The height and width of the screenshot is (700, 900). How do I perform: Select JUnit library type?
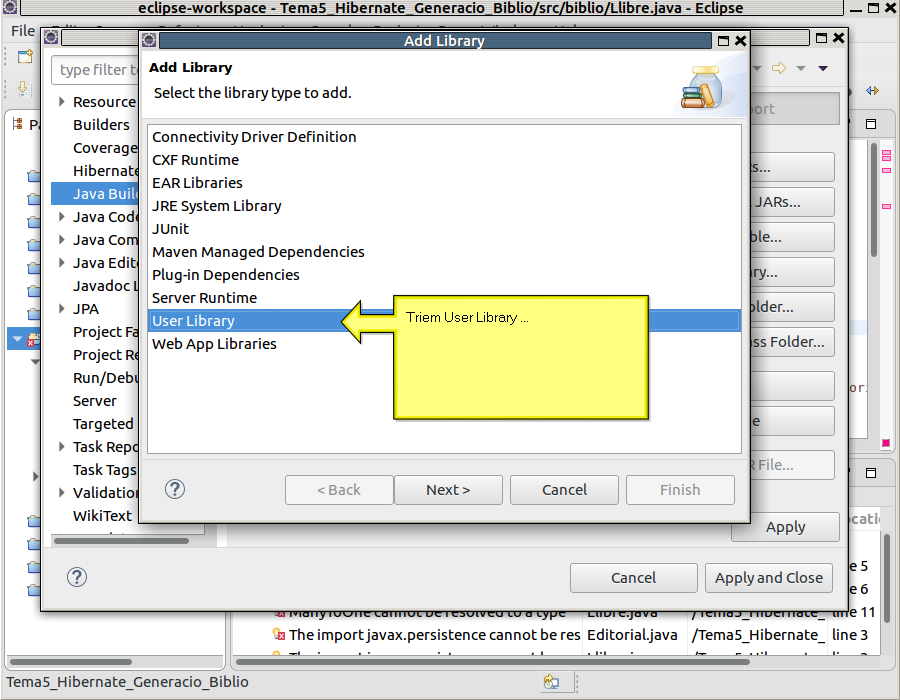[444, 229]
